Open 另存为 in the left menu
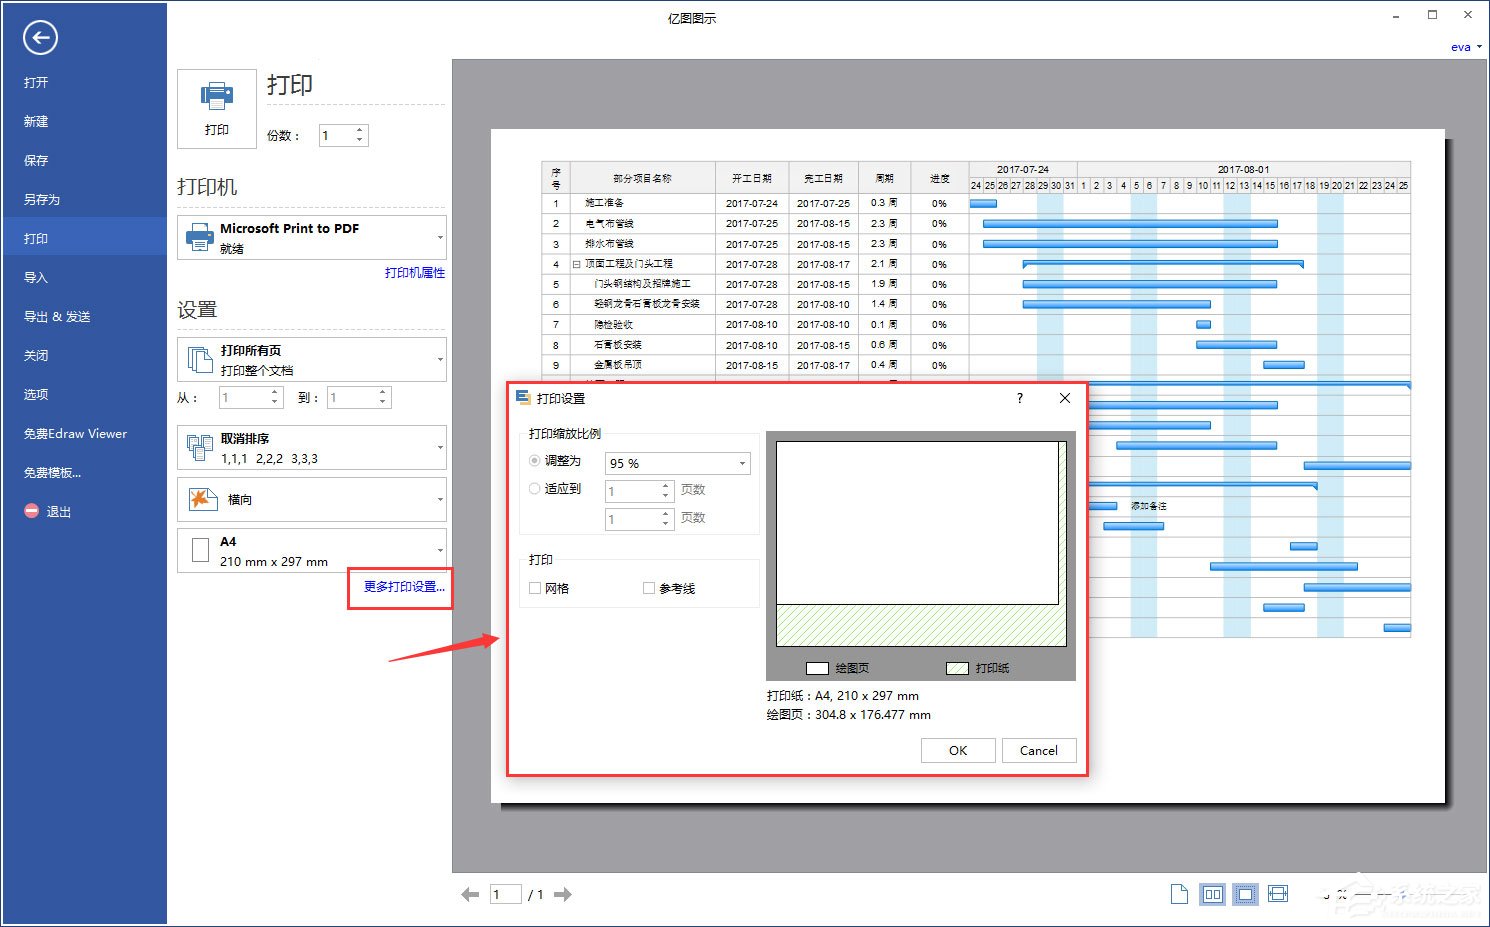This screenshot has height=927, width=1490. coord(42,200)
